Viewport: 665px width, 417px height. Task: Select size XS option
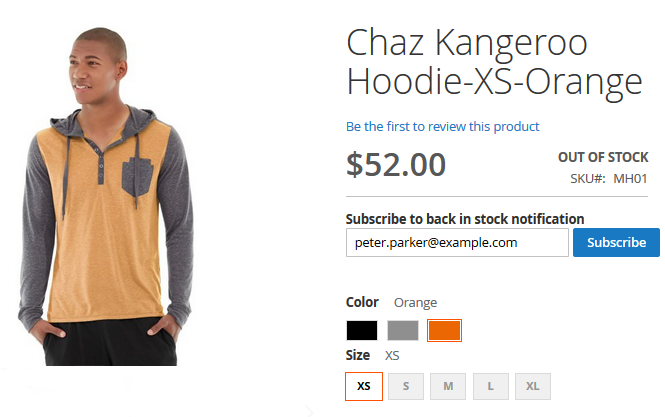[364, 386]
